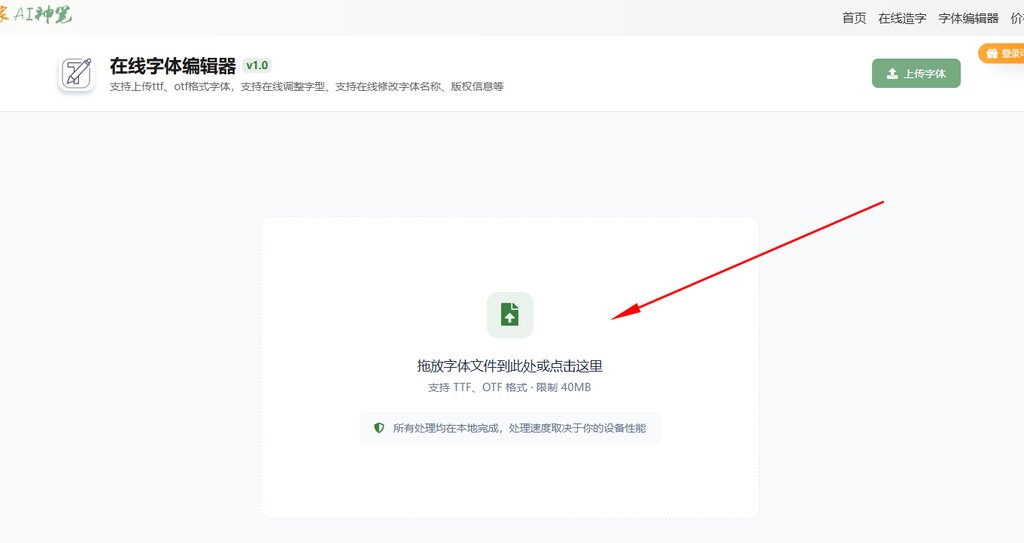Click the 上传字体 button
Screen dimensions: 1024x543
[x=916, y=73]
